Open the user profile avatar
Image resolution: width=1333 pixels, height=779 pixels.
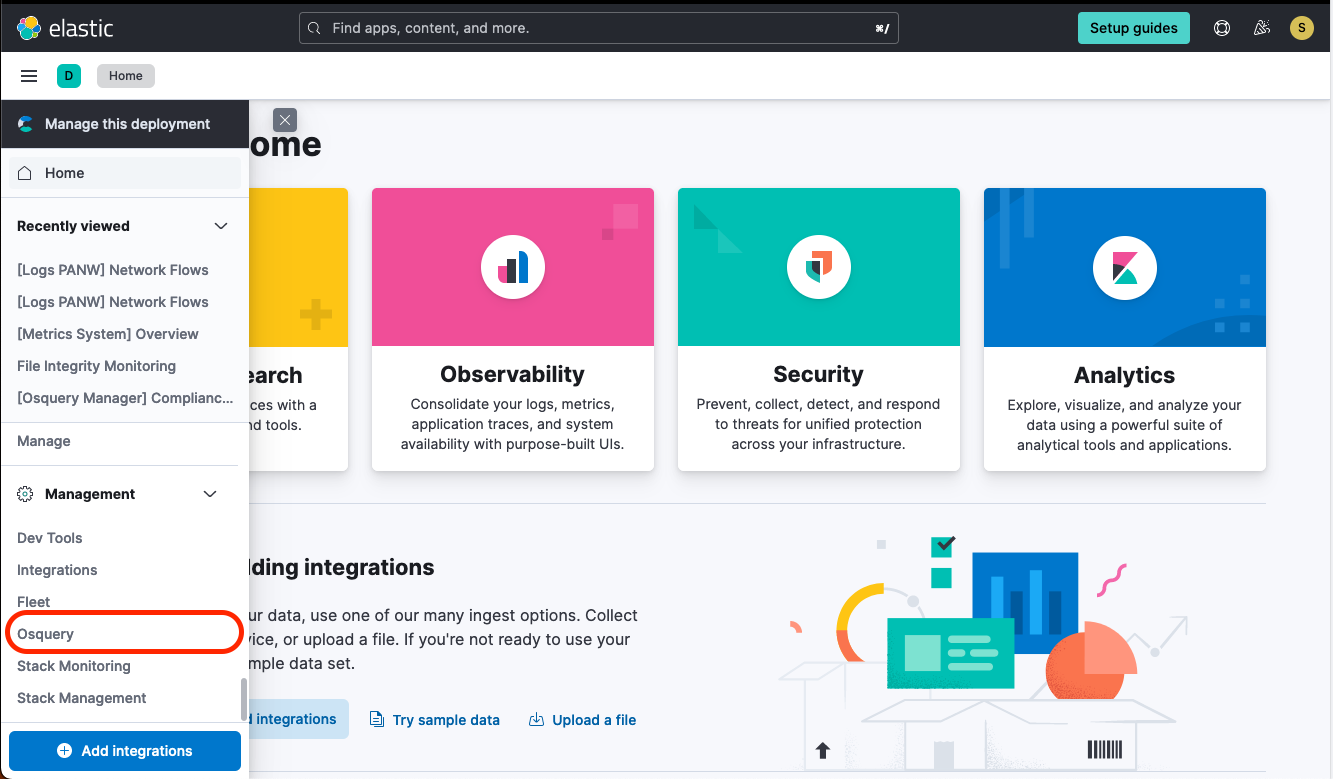[1301, 27]
